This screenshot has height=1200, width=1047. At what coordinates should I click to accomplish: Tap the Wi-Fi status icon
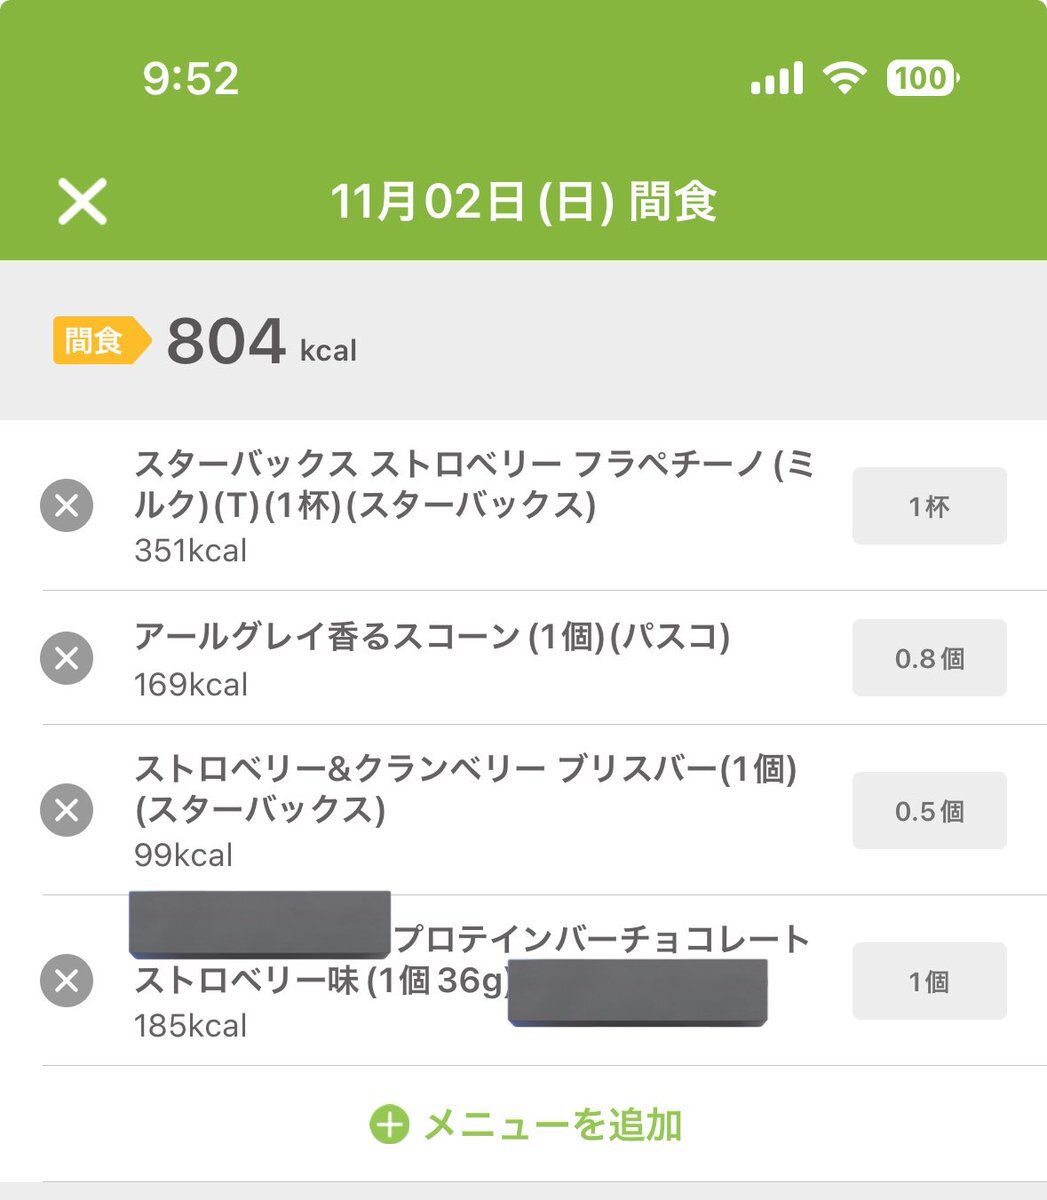[845, 78]
